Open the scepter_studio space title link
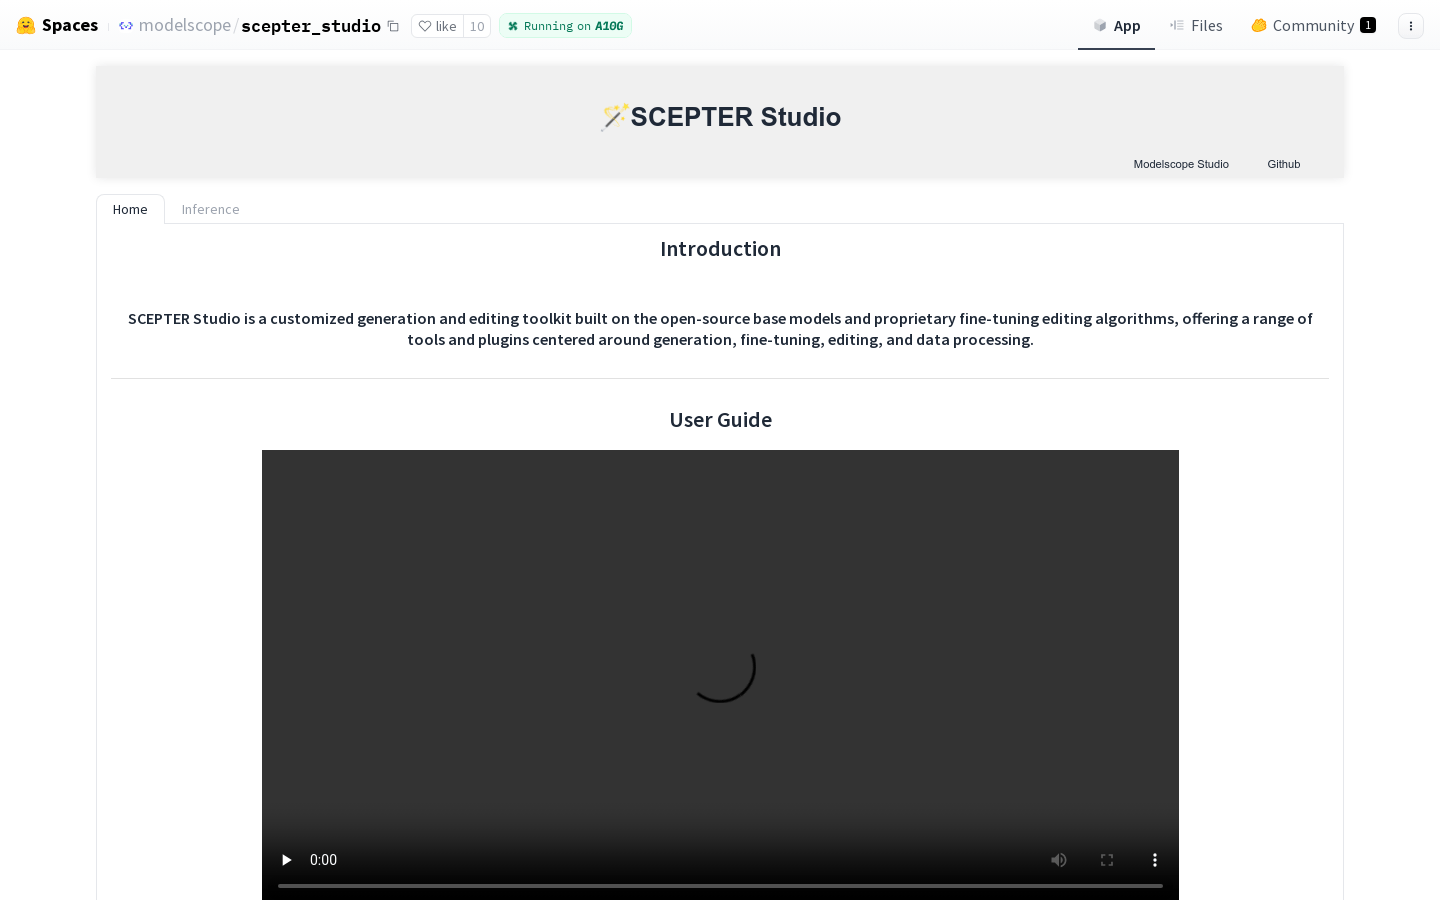1440x900 pixels. [311, 26]
